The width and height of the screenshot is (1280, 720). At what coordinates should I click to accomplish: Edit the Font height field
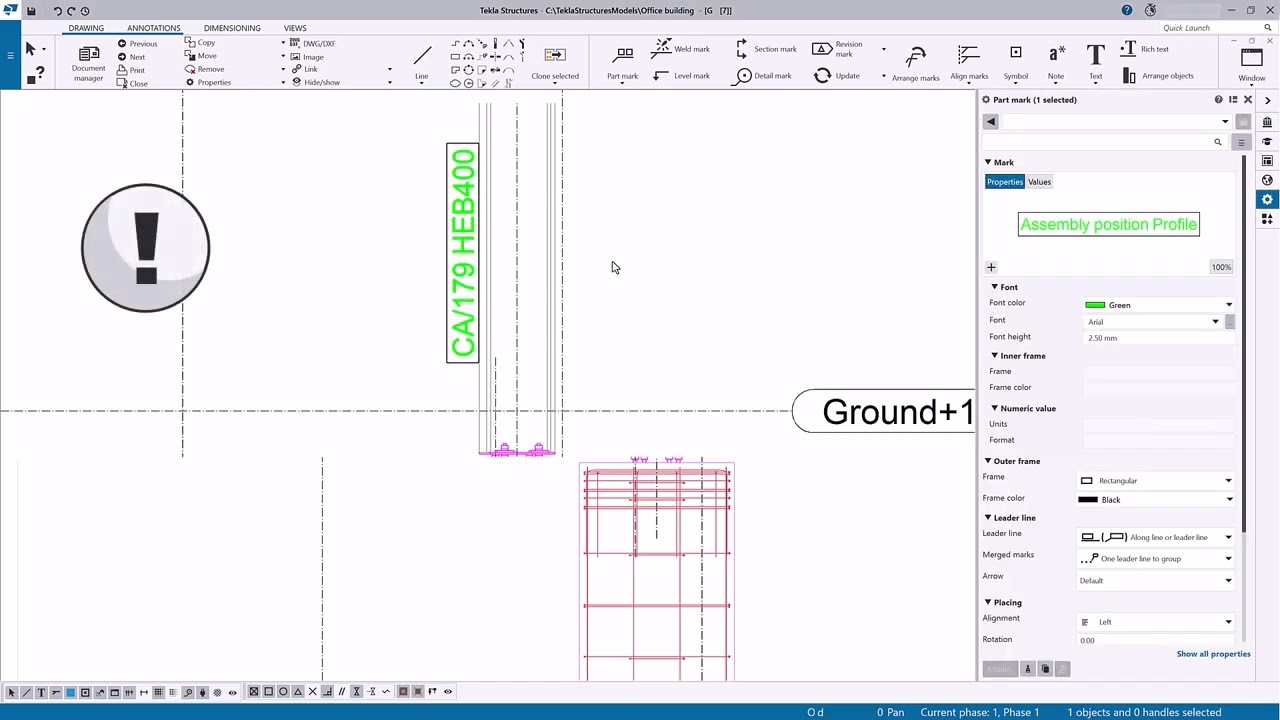coord(1159,338)
